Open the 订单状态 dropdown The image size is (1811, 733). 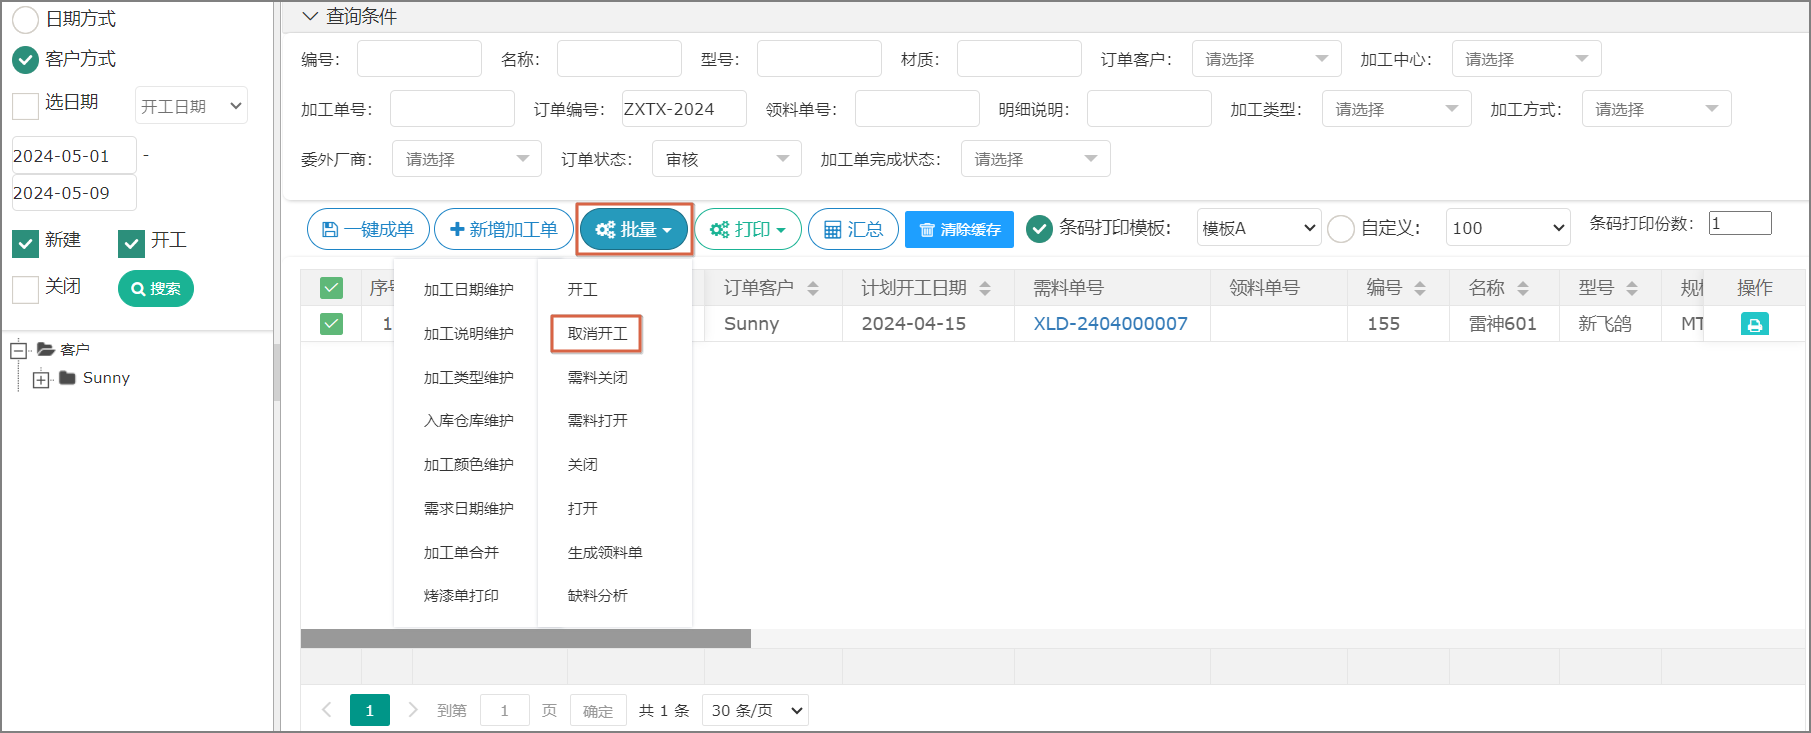pos(726,159)
